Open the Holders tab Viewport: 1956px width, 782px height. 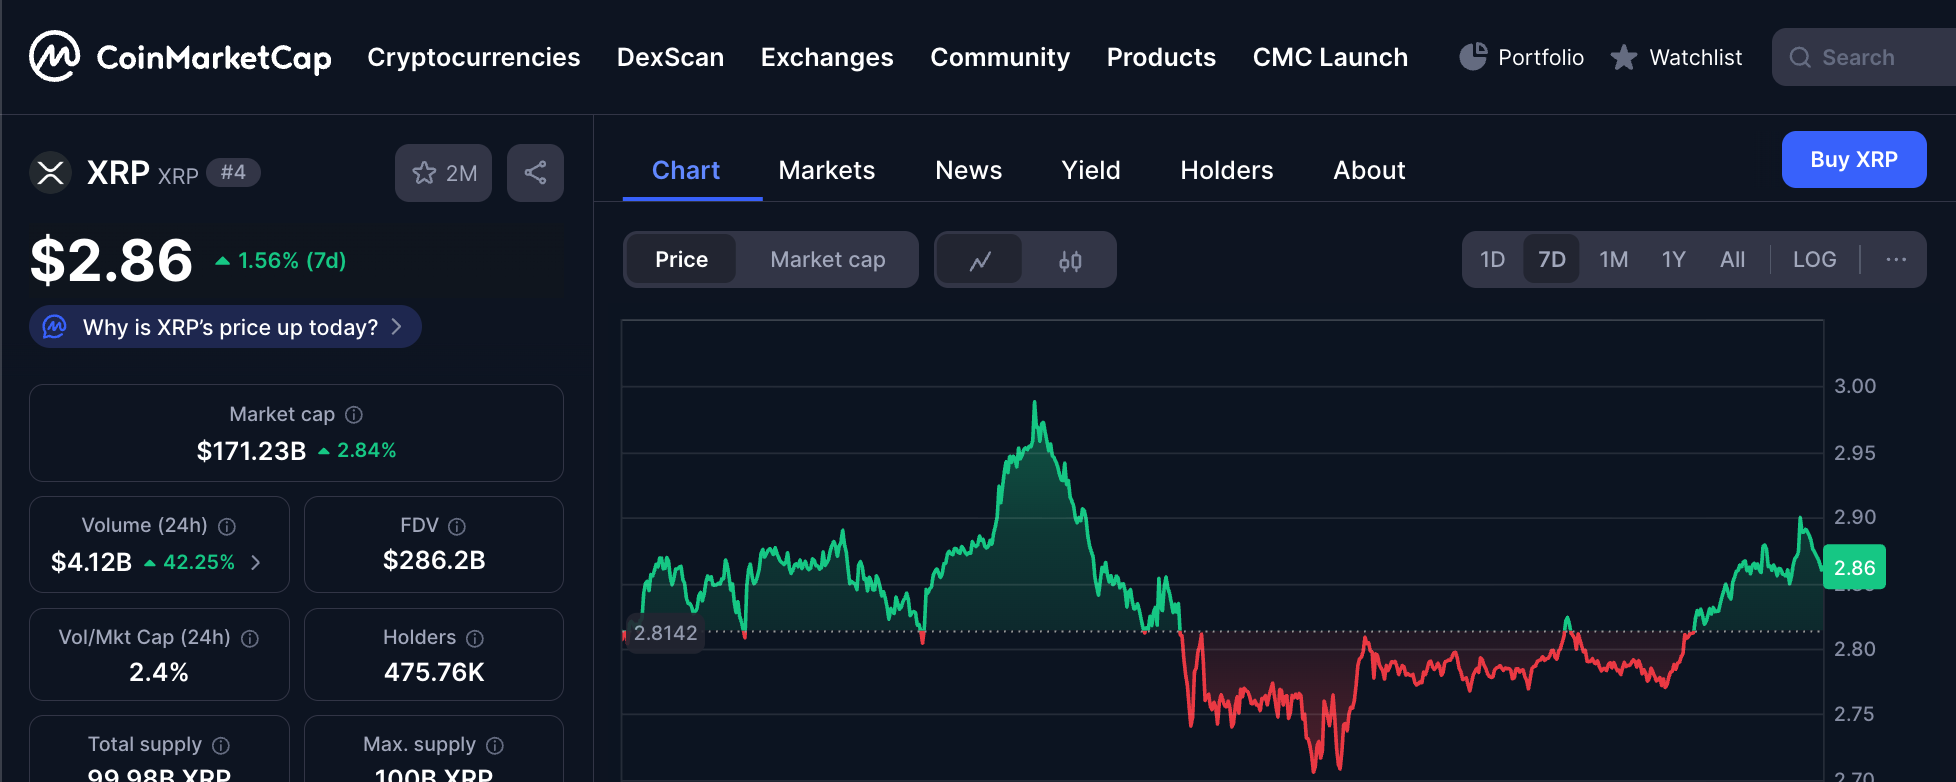tap(1226, 170)
